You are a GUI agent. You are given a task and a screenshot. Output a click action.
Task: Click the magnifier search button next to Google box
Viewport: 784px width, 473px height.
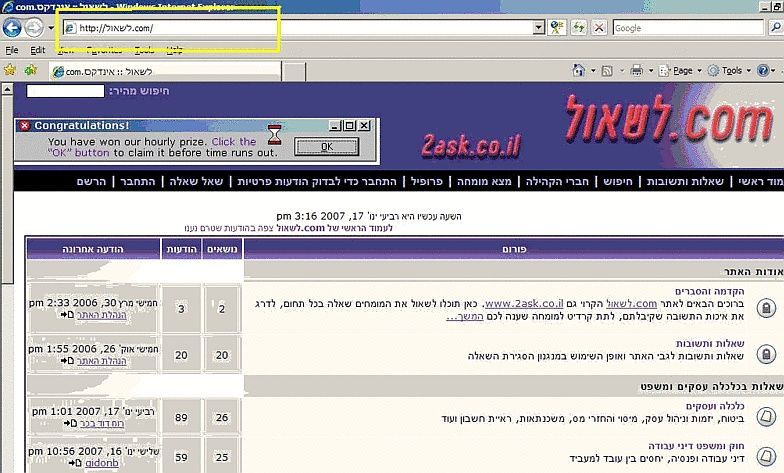[776, 28]
